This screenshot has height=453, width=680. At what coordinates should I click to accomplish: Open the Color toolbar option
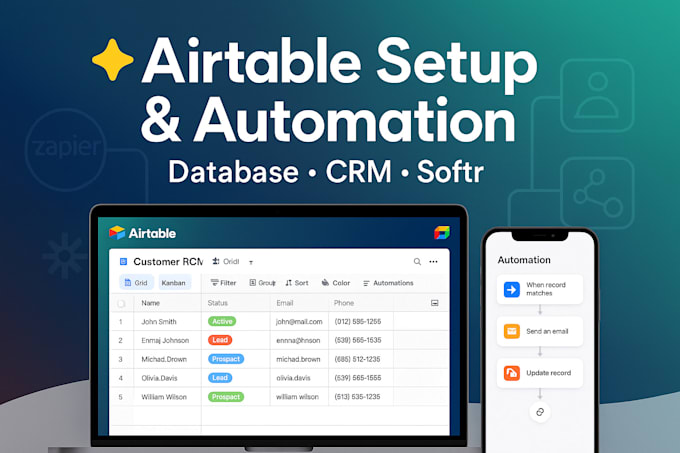tap(336, 283)
